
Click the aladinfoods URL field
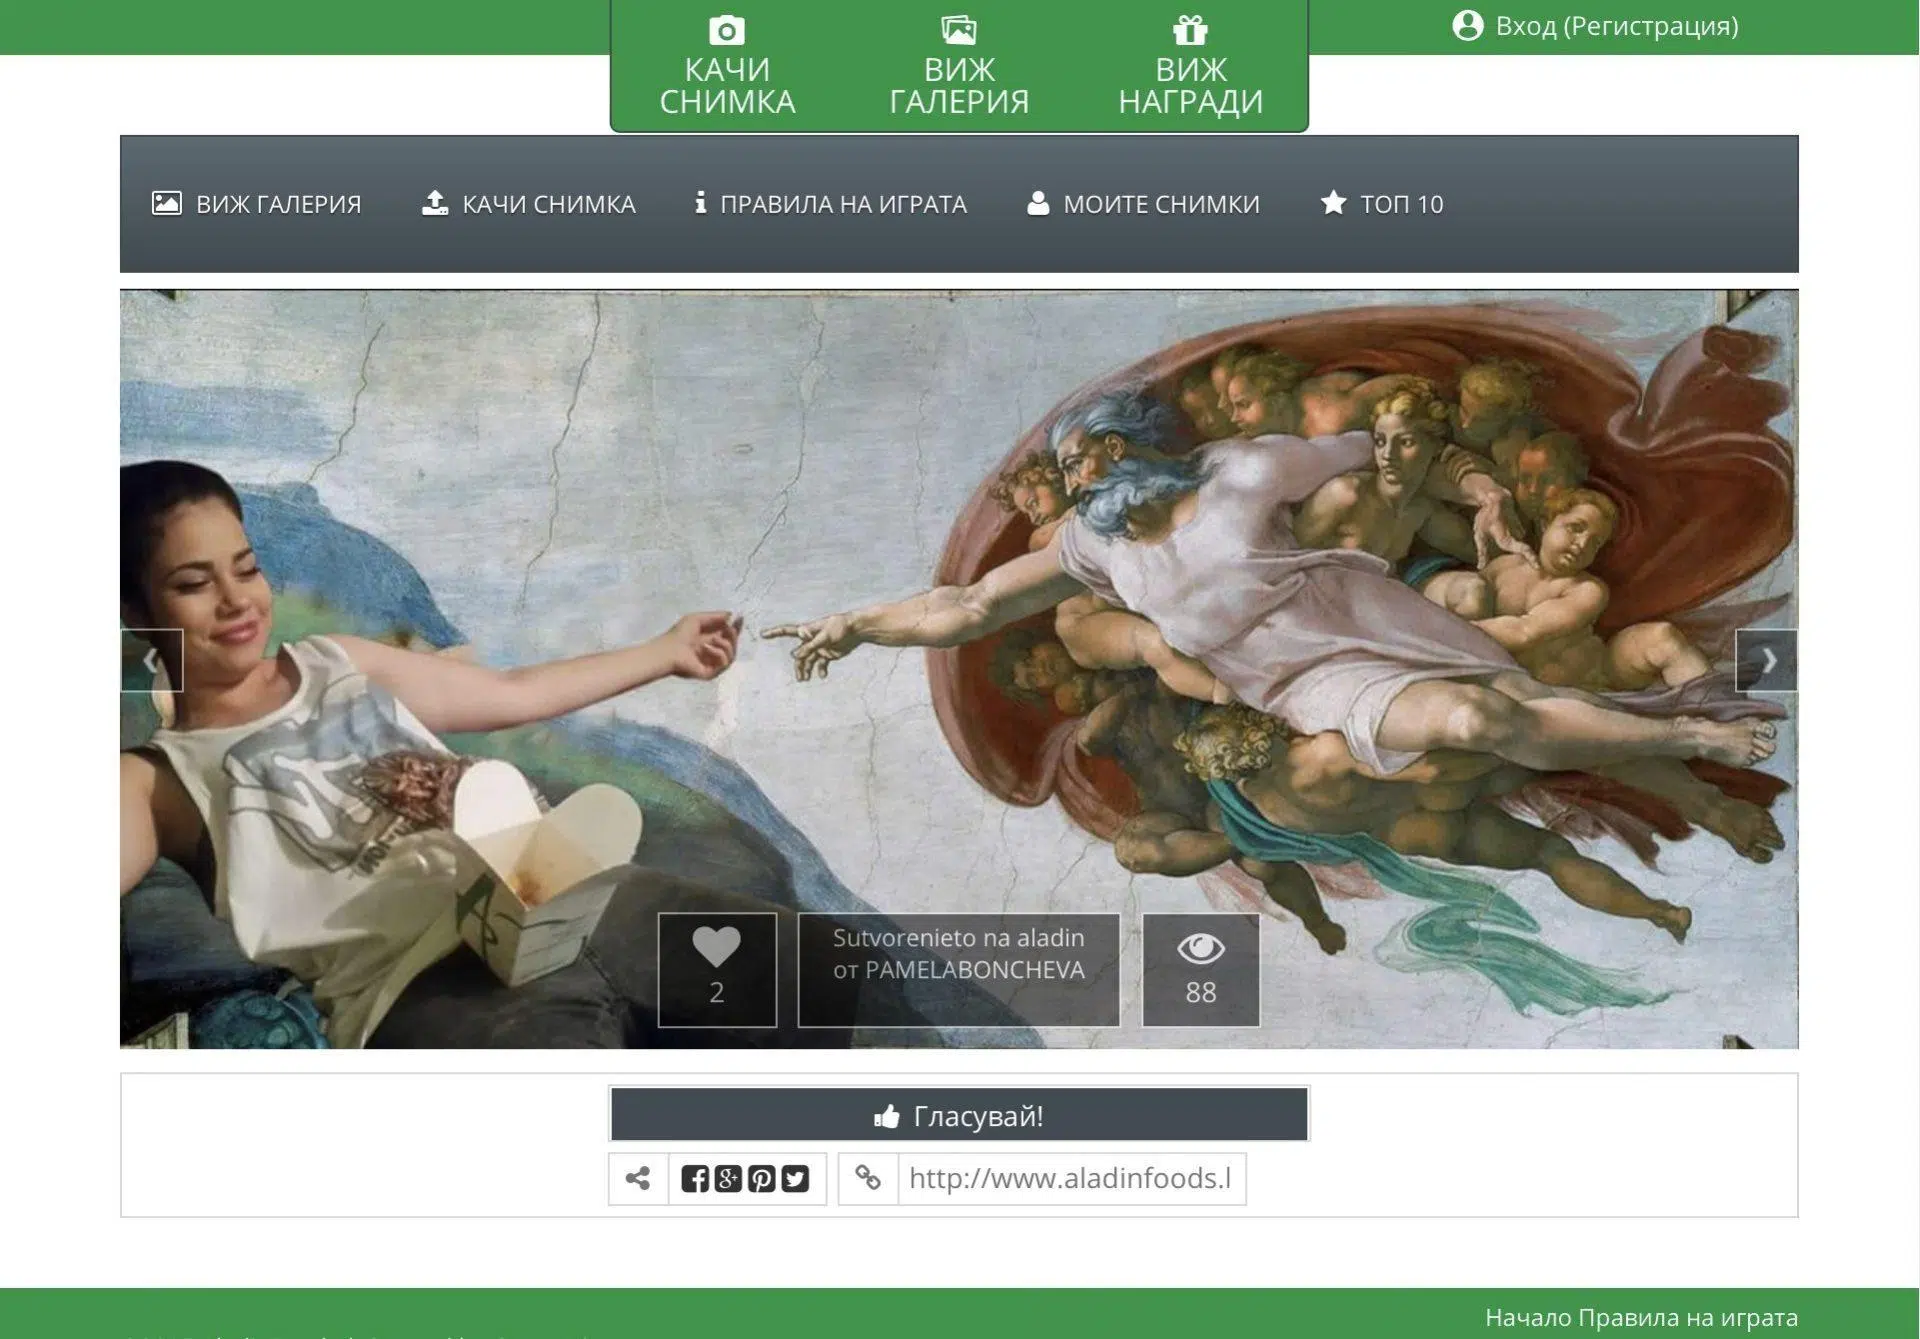1071,1178
